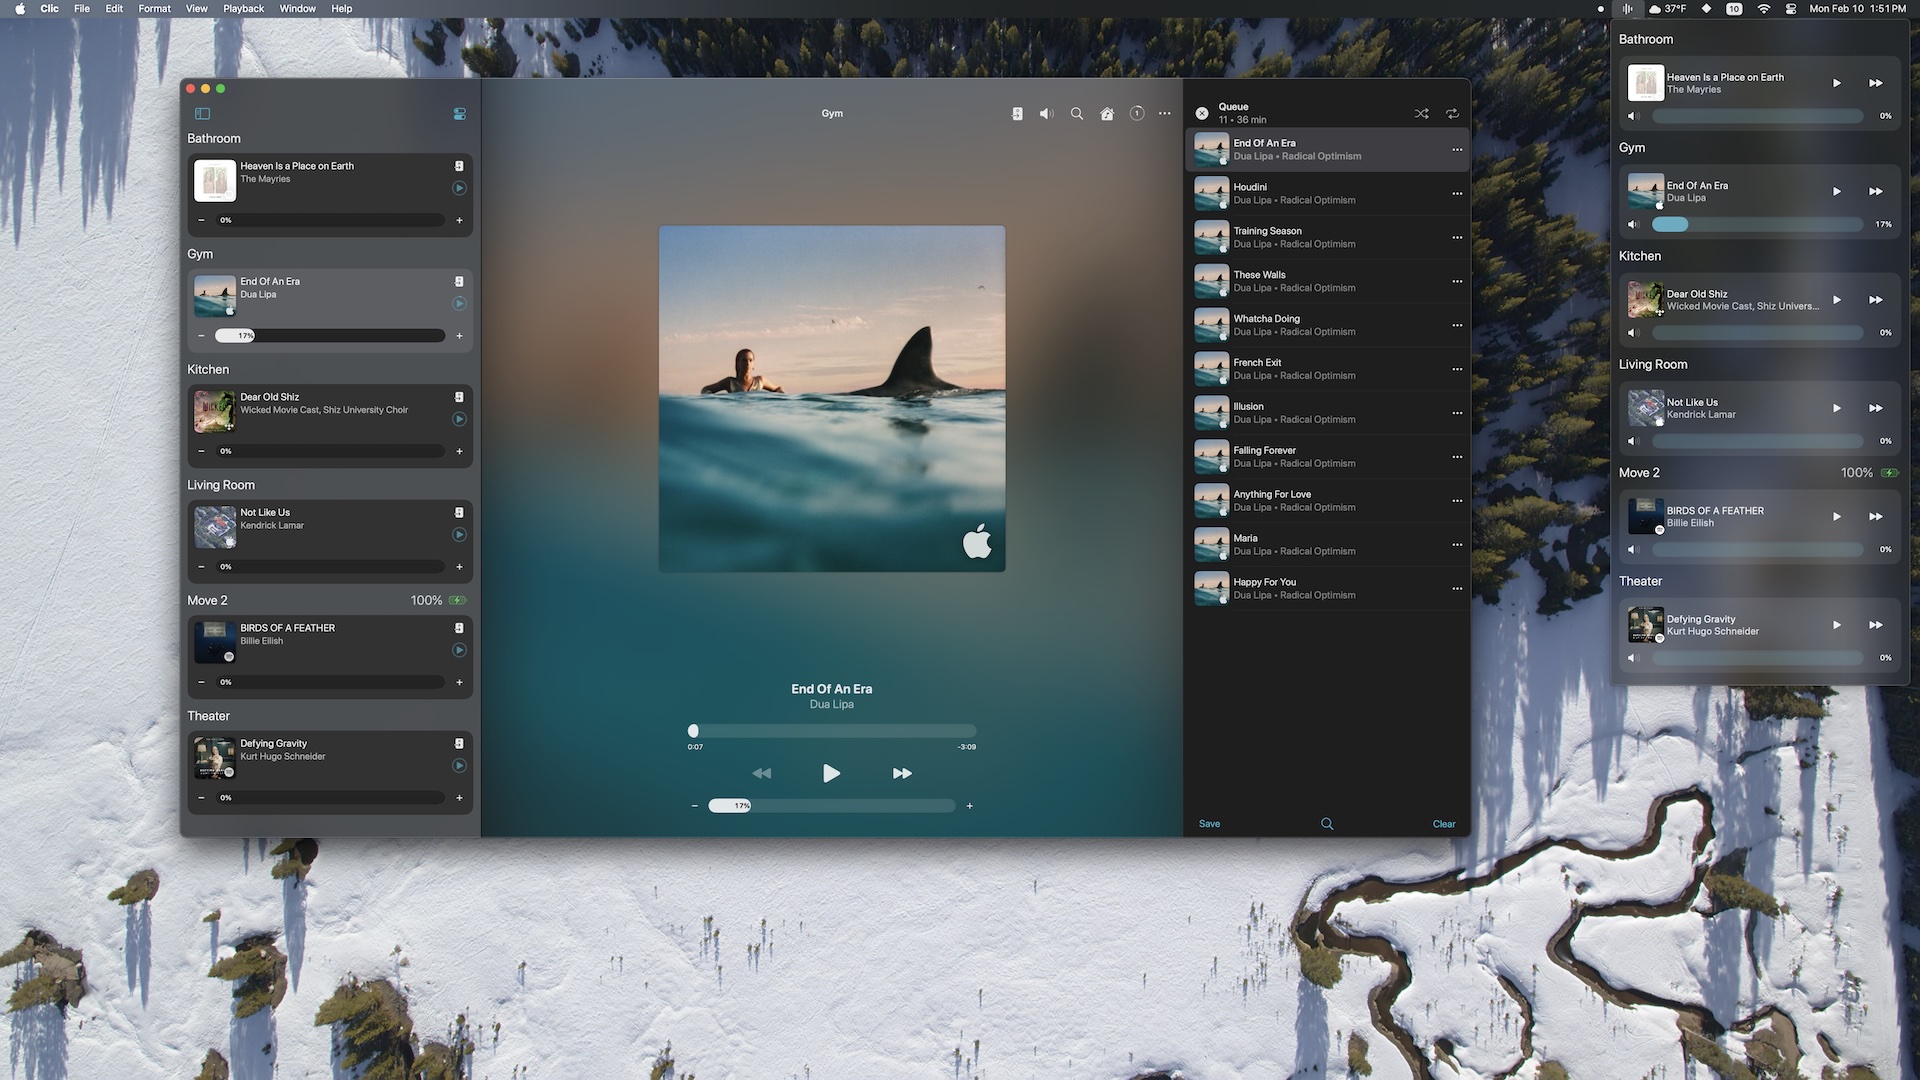The width and height of the screenshot is (1920, 1080).
Task: Decrease Gym volume with minus in sidebar
Action: [x=201, y=336]
